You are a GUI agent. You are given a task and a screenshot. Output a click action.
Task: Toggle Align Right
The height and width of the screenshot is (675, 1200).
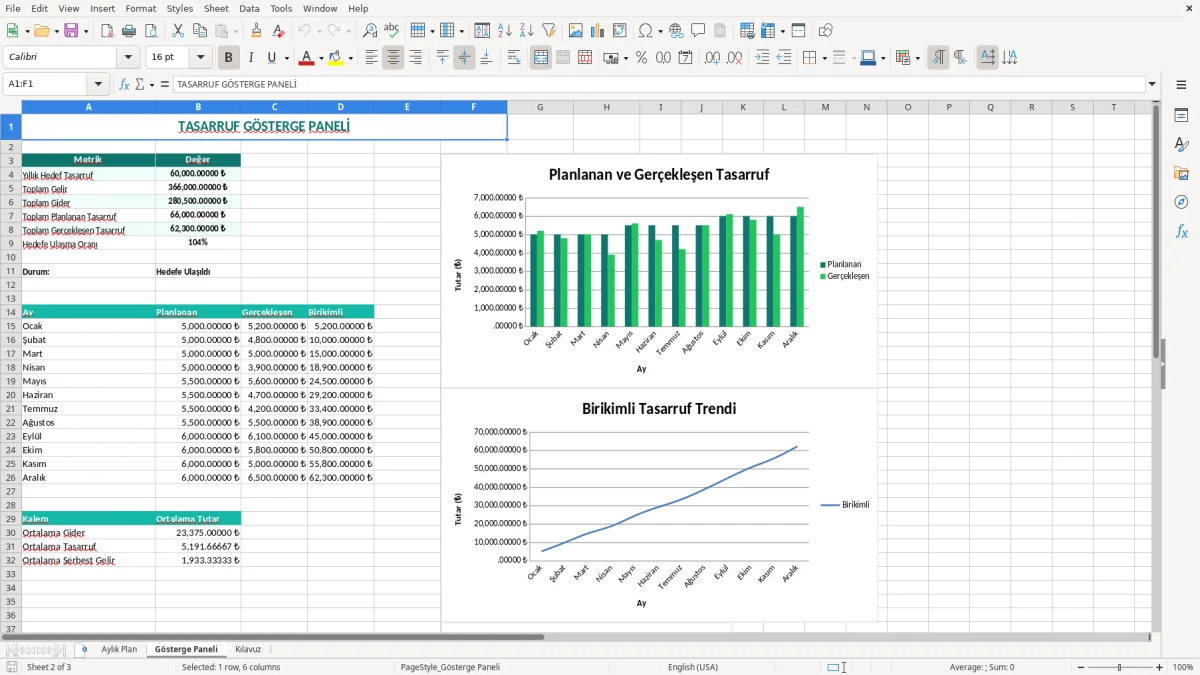415,58
